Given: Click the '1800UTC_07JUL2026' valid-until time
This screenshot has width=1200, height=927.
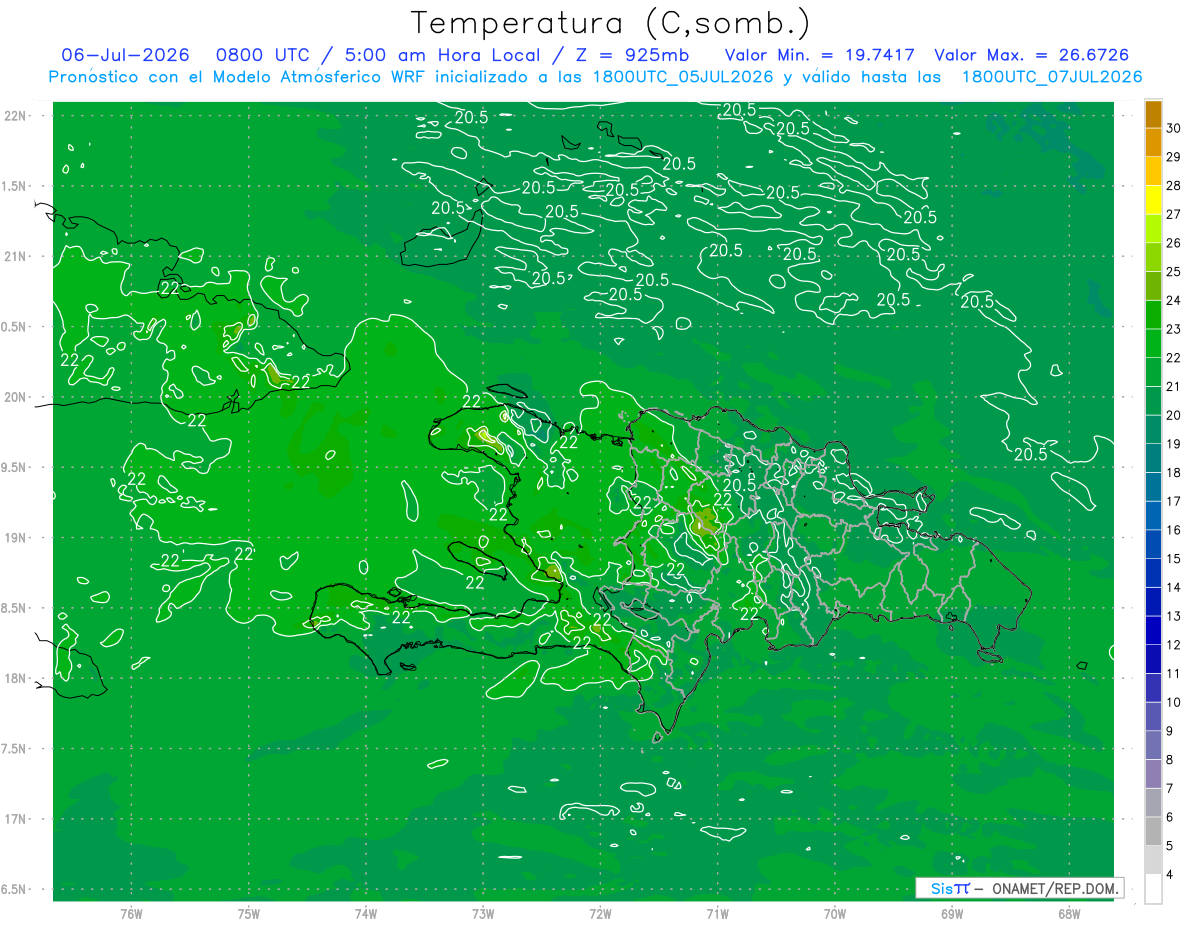Looking at the screenshot, I should [x=1052, y=77].
